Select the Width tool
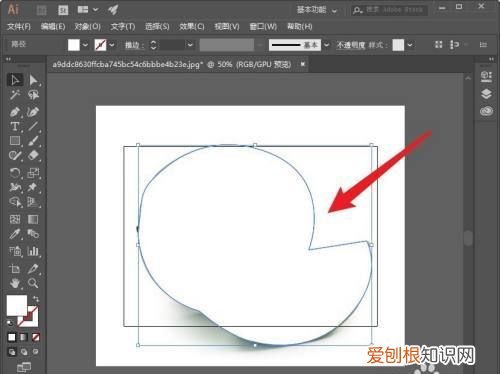The height and width of the screenshot is (374, 500). click(x=15, y=187)
